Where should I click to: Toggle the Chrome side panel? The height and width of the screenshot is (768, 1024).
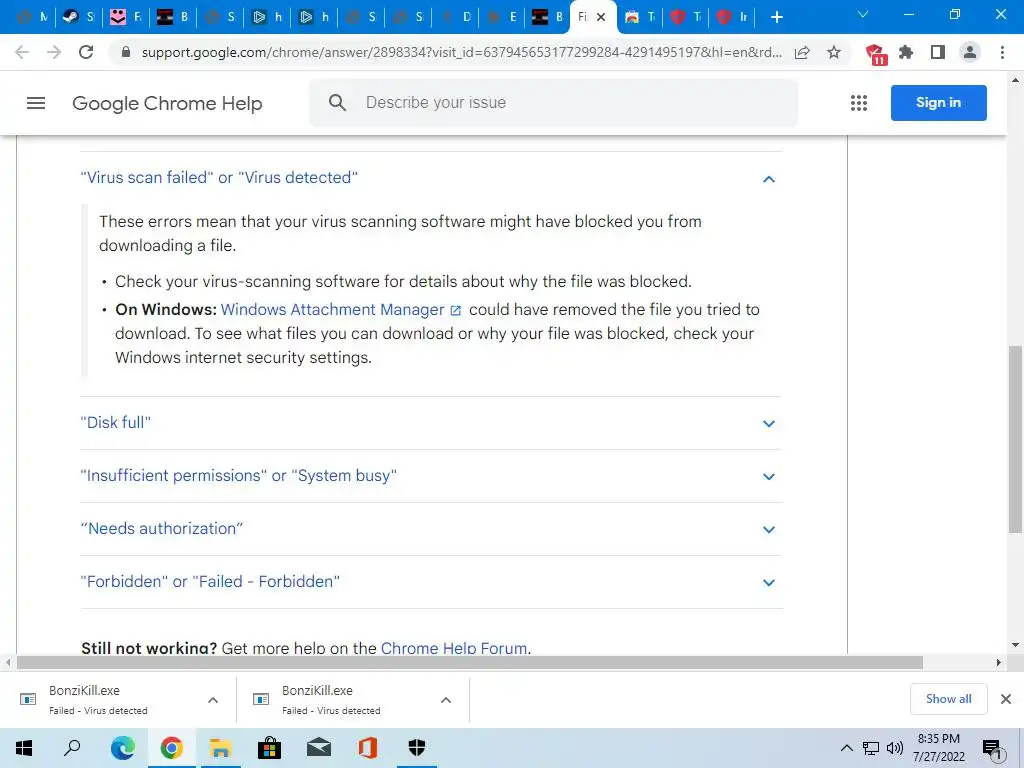pos(938,52)
